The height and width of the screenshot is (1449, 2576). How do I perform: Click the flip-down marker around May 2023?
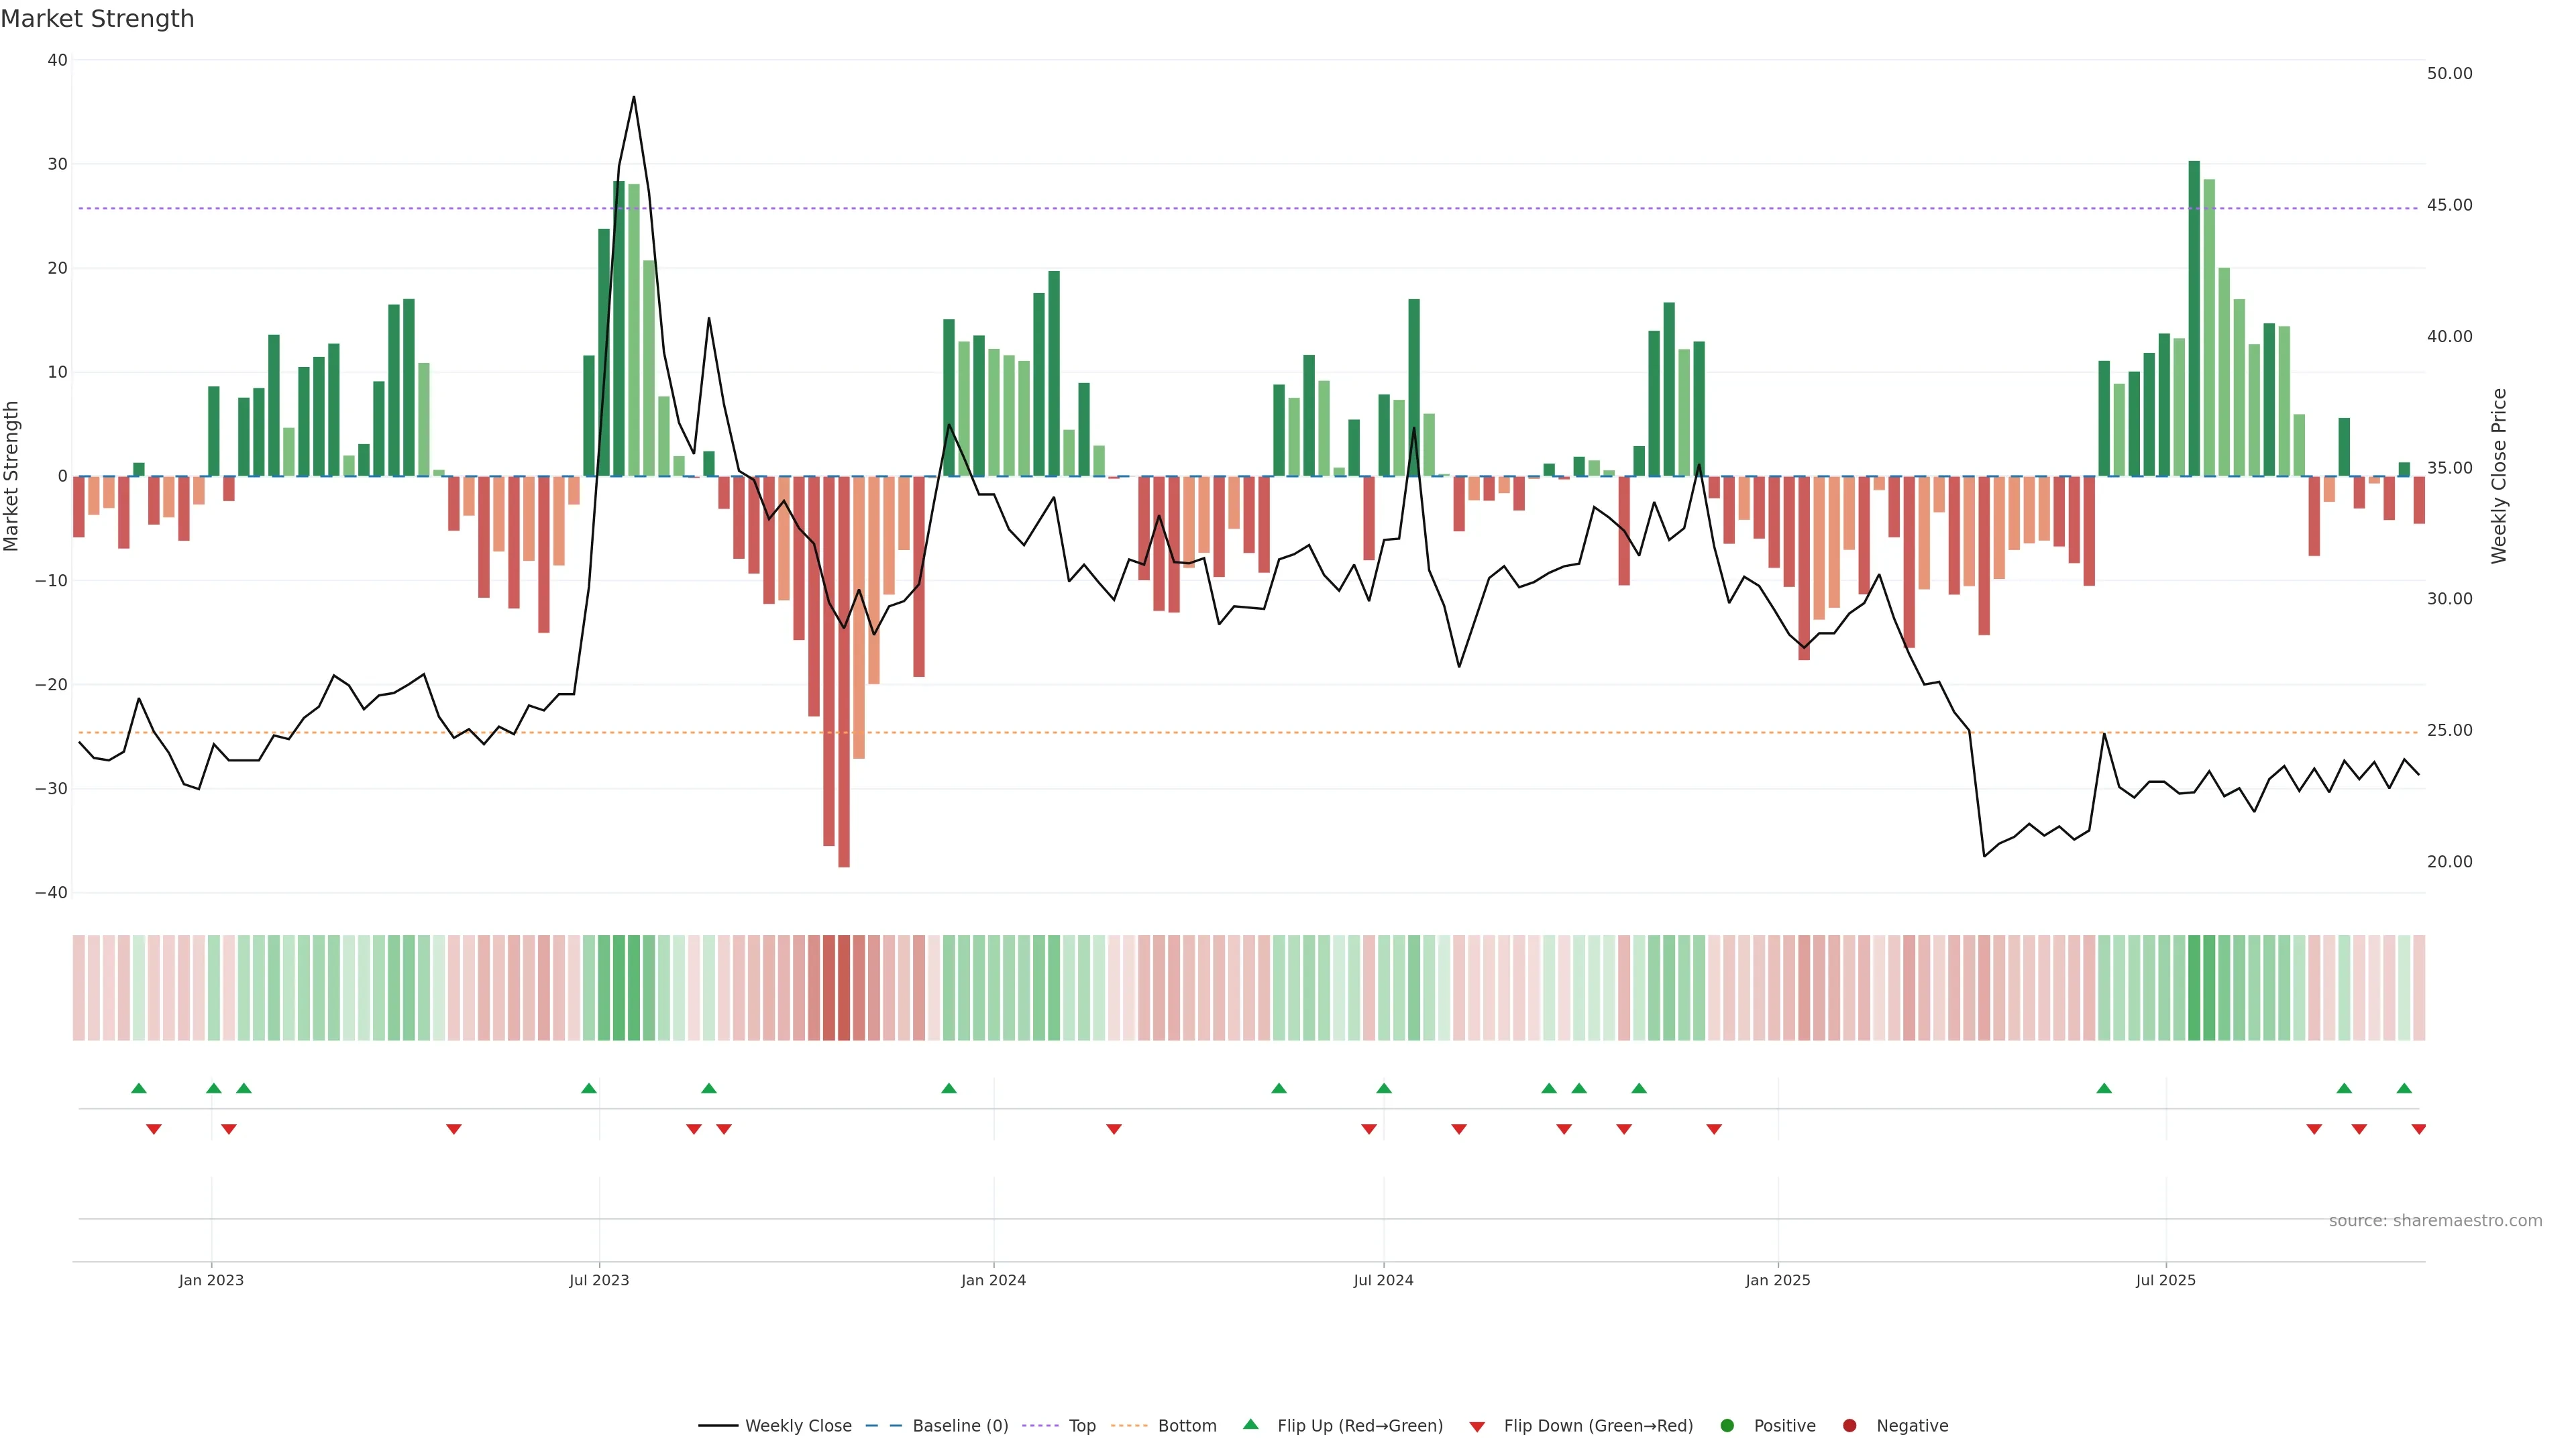(x=453, y=1129)
